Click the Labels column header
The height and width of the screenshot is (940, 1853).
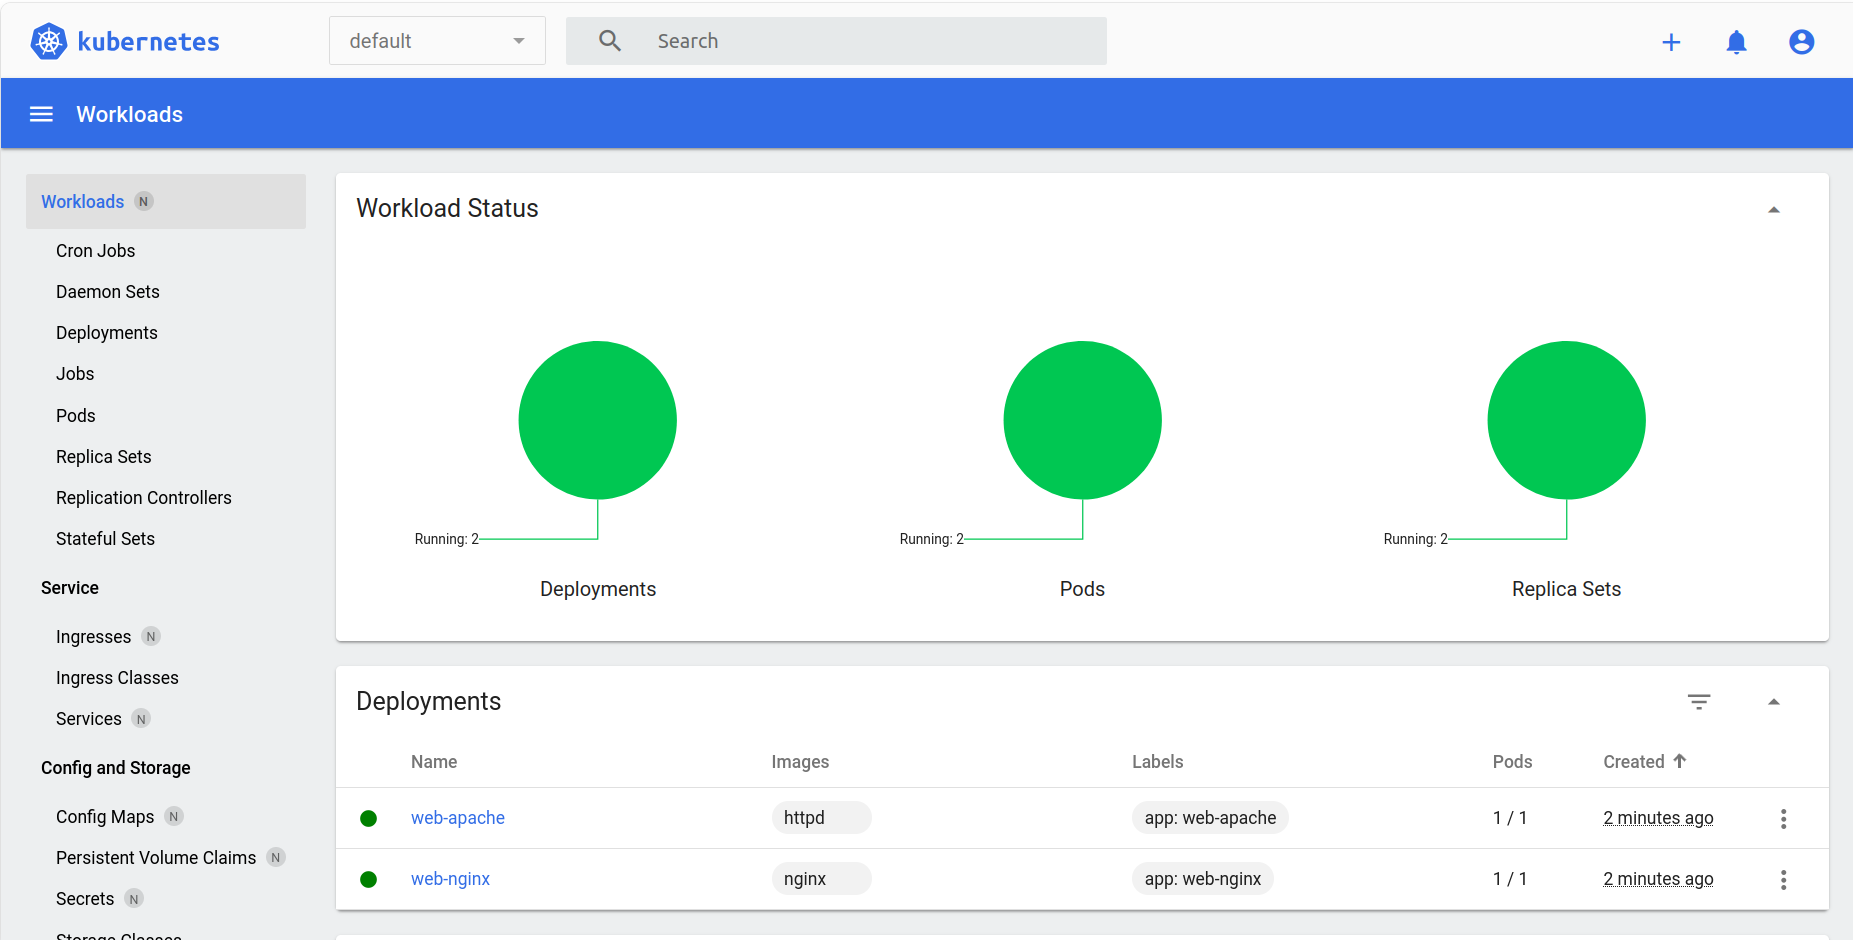point(1157,762)
